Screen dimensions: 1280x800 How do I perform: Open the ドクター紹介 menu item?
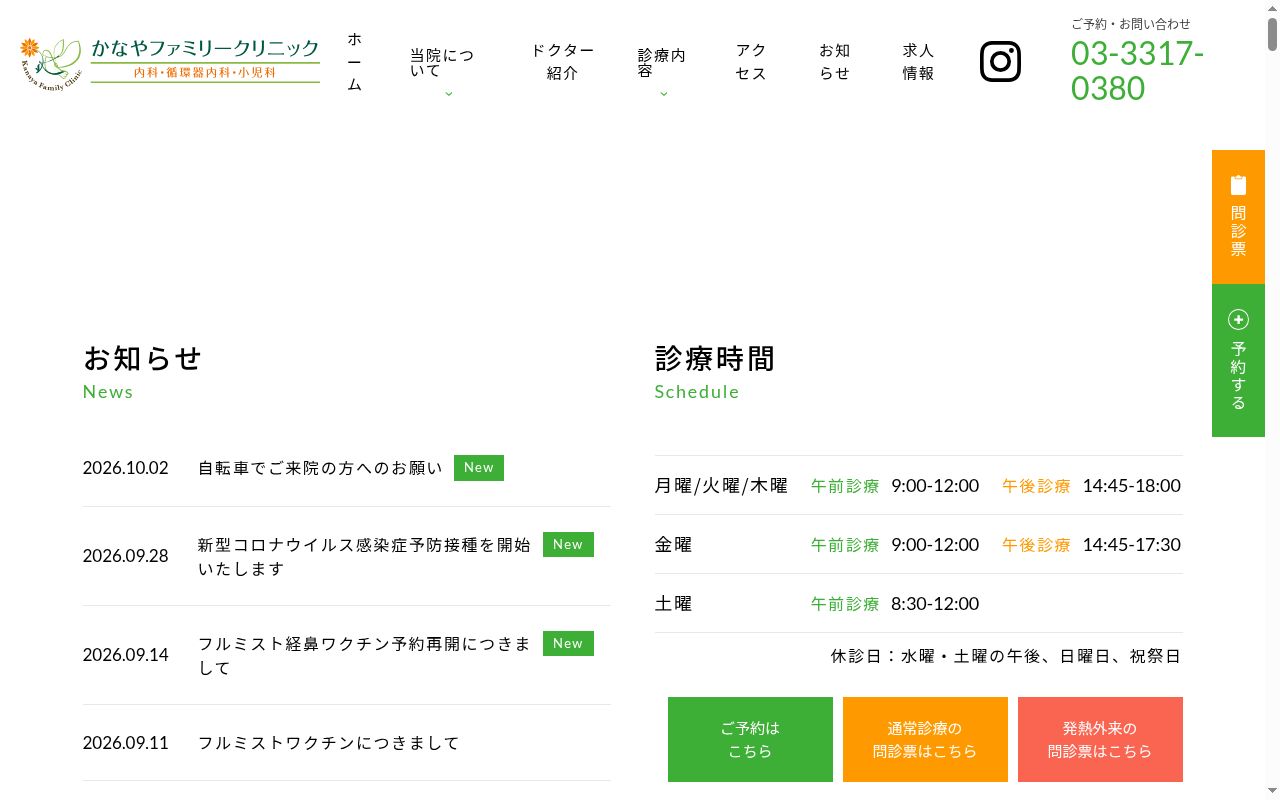(x=562, y=62)
